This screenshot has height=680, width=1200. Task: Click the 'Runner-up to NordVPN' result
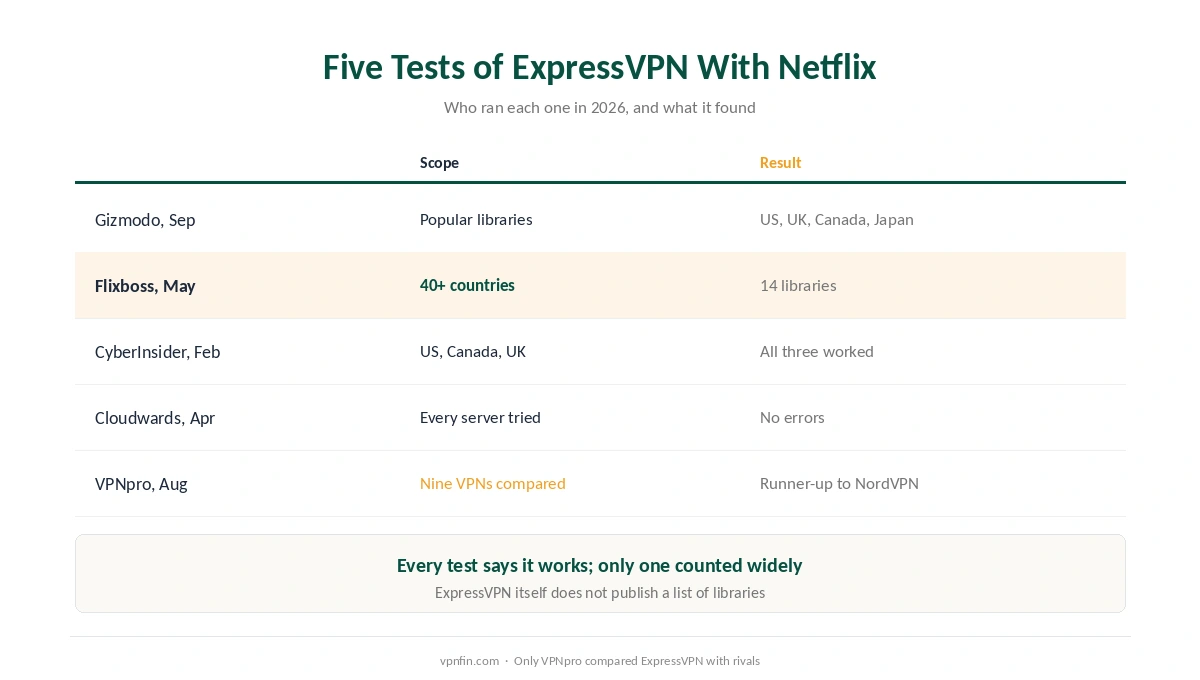point(839,483)
